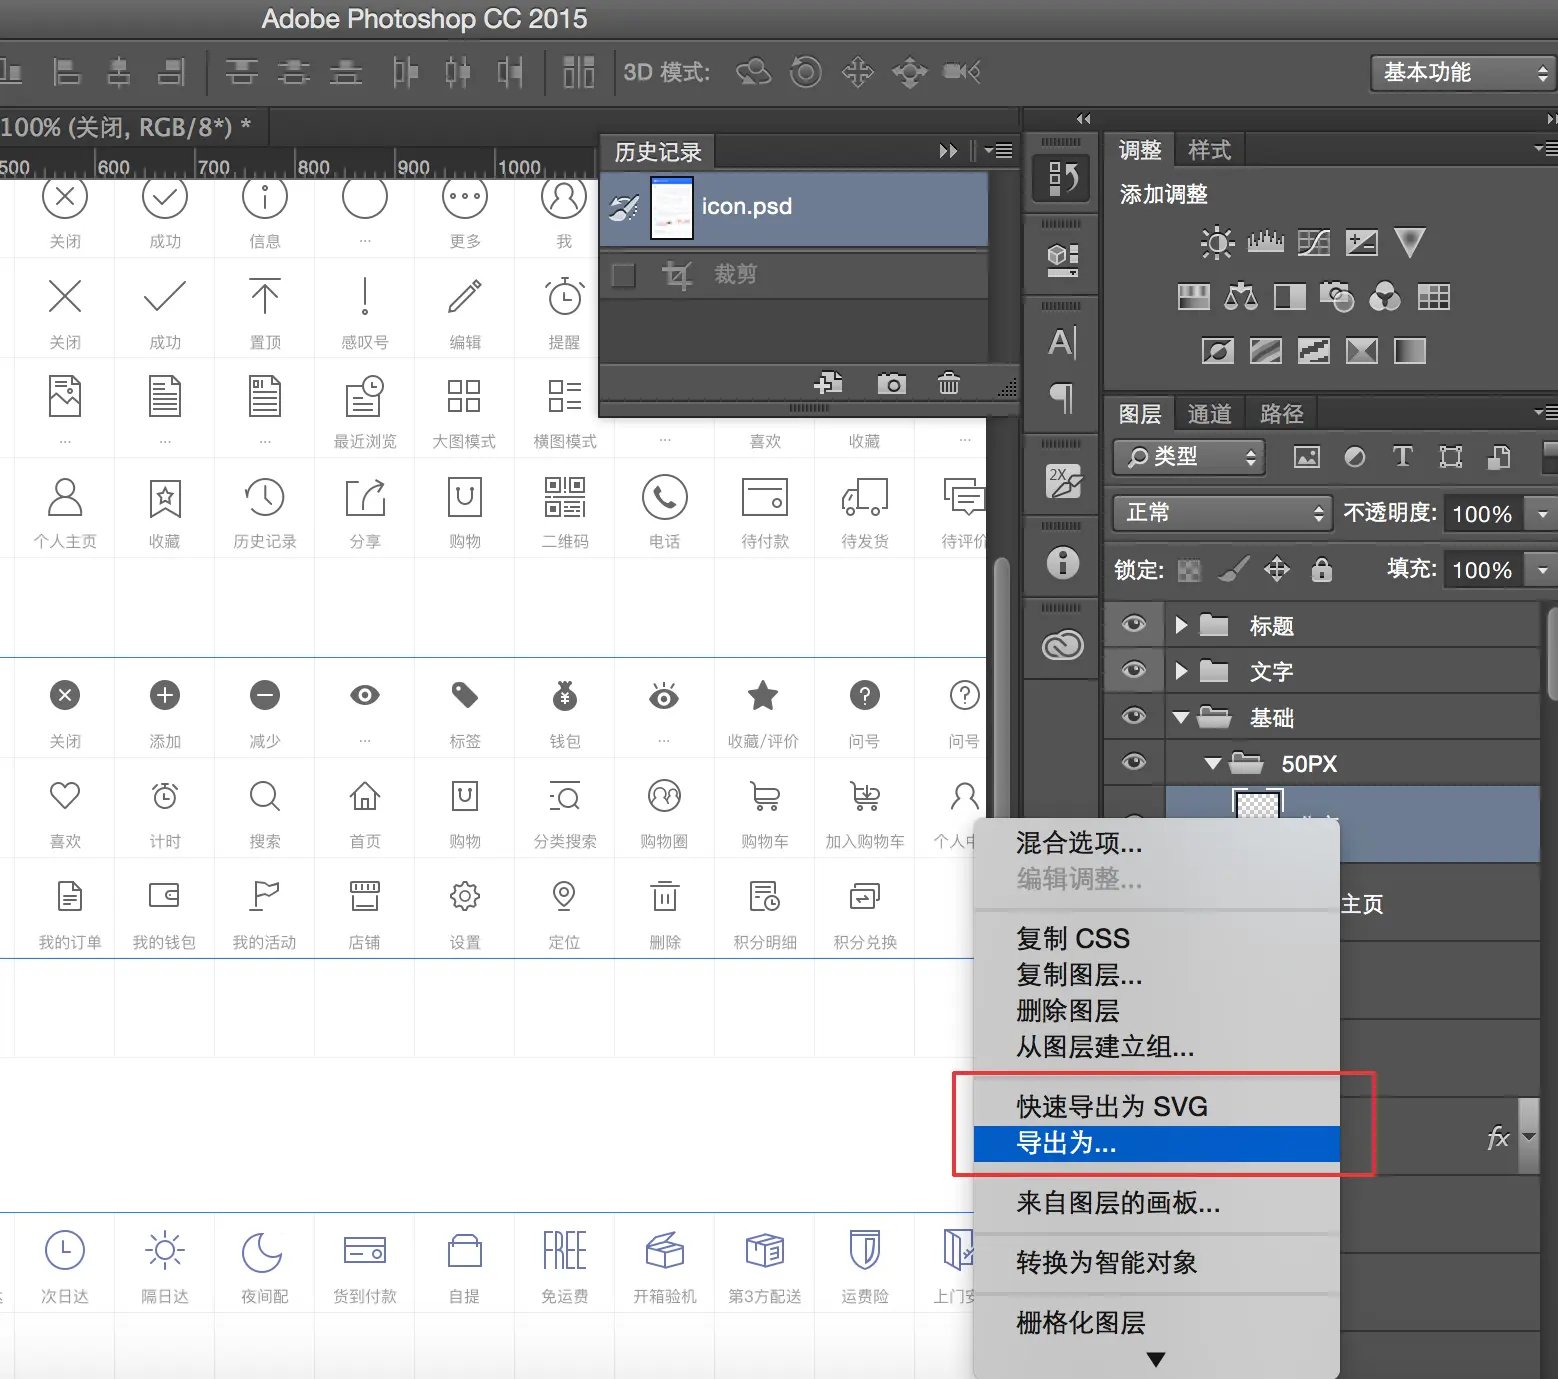Open the Paragraph panel icon
The height and width of the screenshot is (1379, 1558).
point(1062,398)
